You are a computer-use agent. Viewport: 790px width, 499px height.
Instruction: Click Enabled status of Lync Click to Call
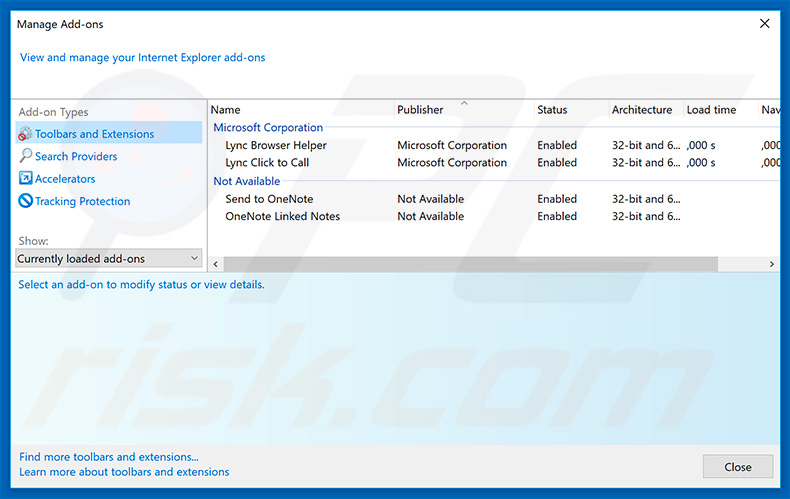557,162
